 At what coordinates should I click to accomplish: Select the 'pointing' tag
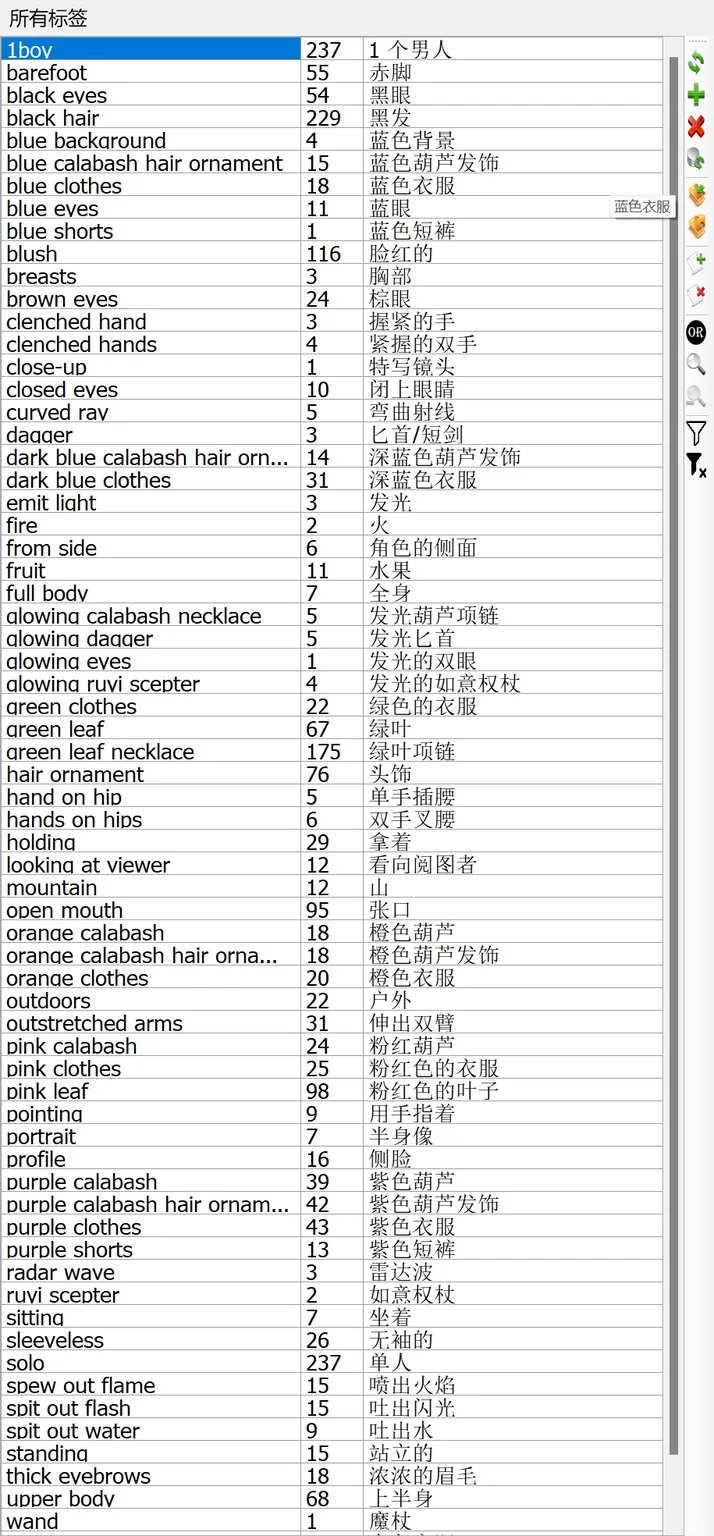pos(45,1114)
